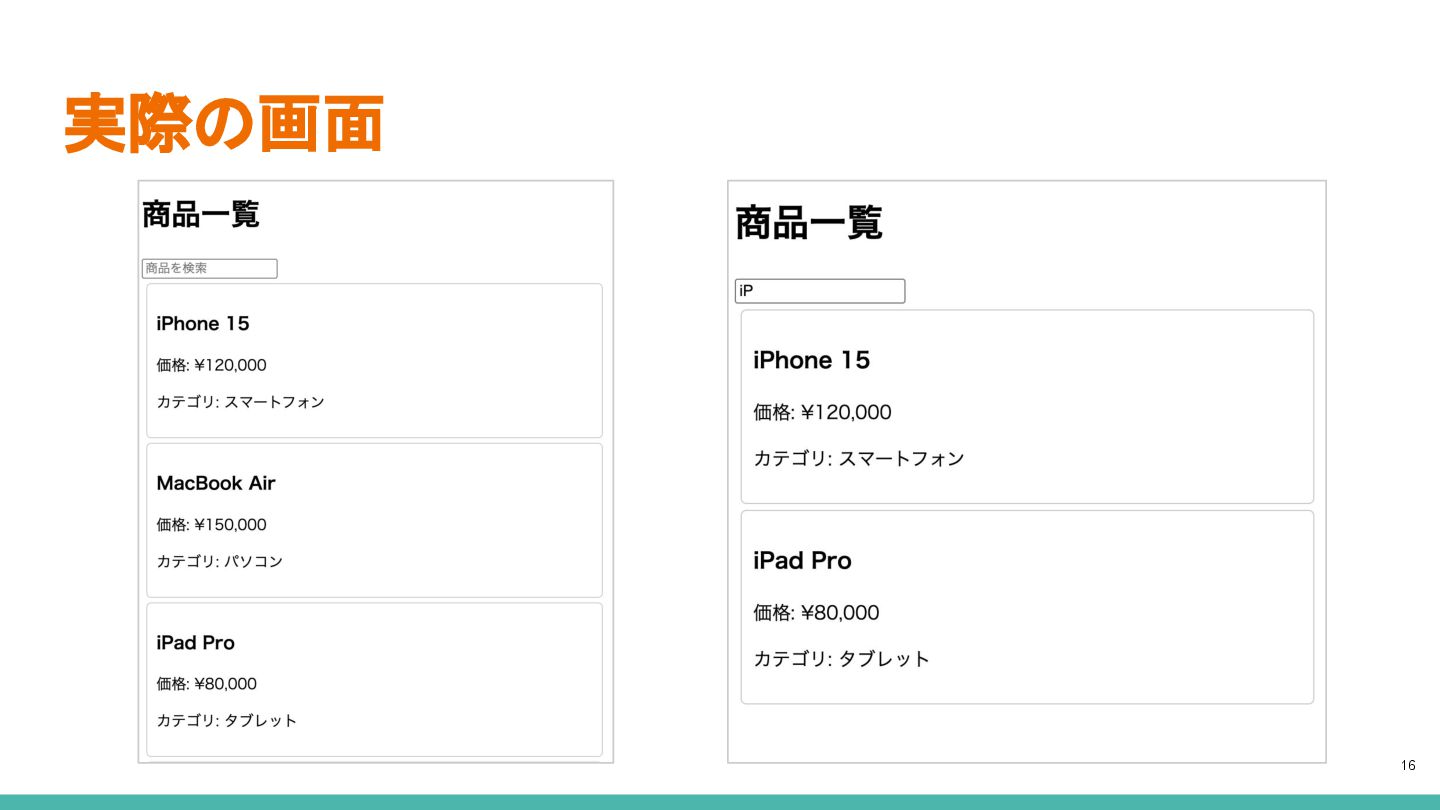
Task: Click カテゴリ: タブレット in unfiltered list
Action: (227, 721)
